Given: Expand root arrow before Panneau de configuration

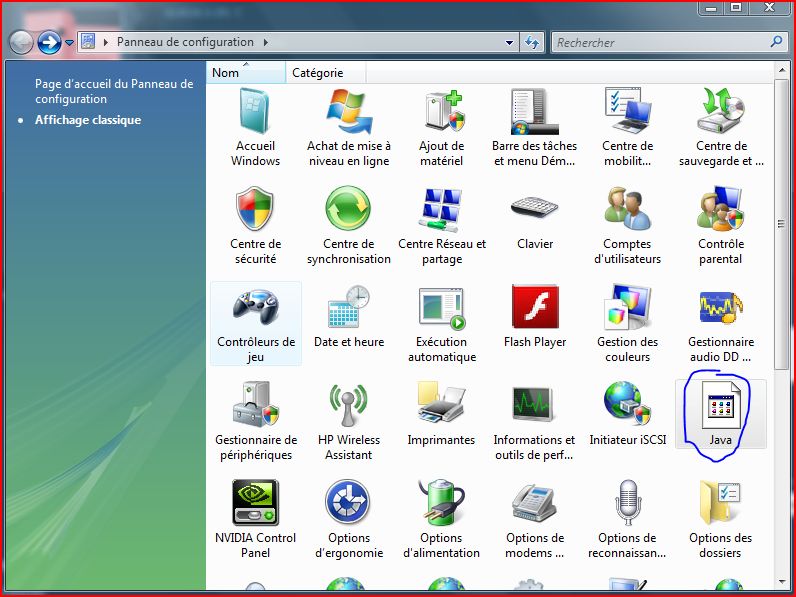Looking at the screenshot, I should [106, 43].
